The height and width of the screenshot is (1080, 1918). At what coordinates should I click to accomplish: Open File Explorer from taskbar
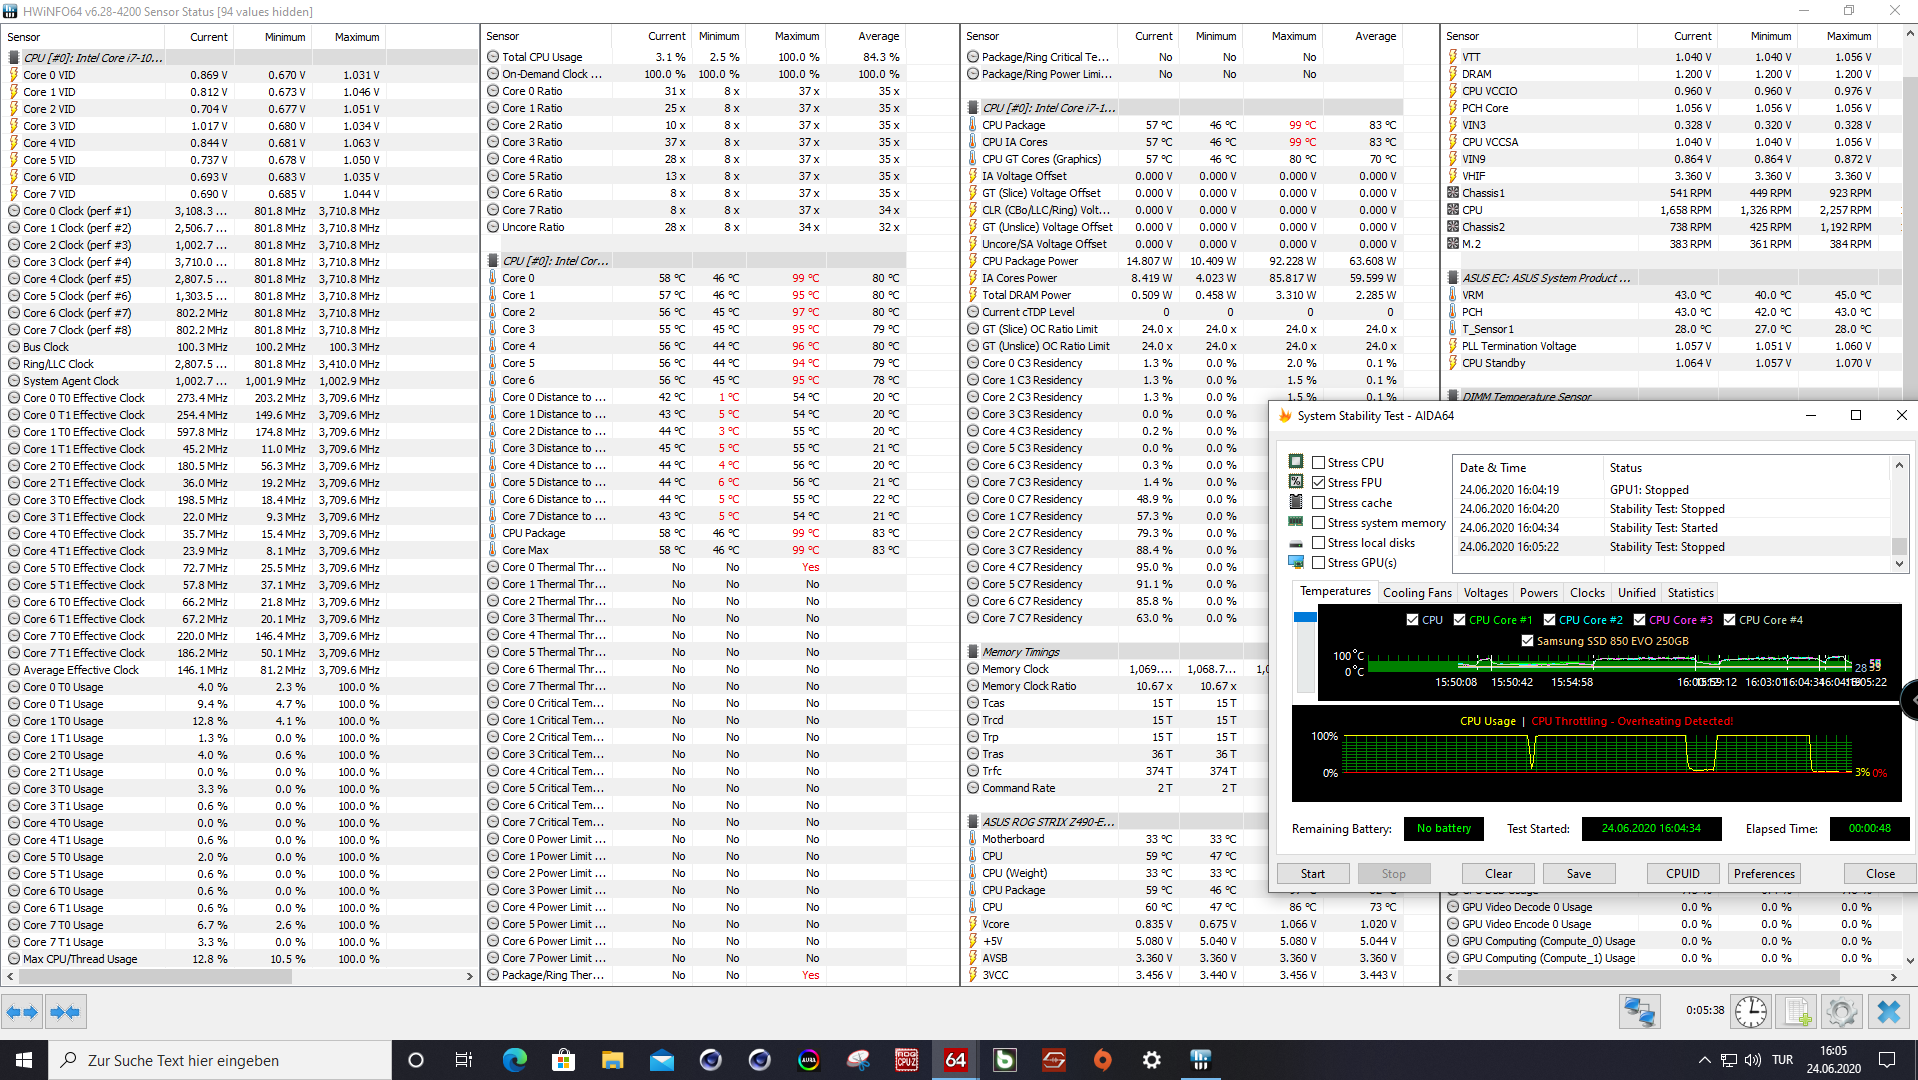[x=612, y=1060]
